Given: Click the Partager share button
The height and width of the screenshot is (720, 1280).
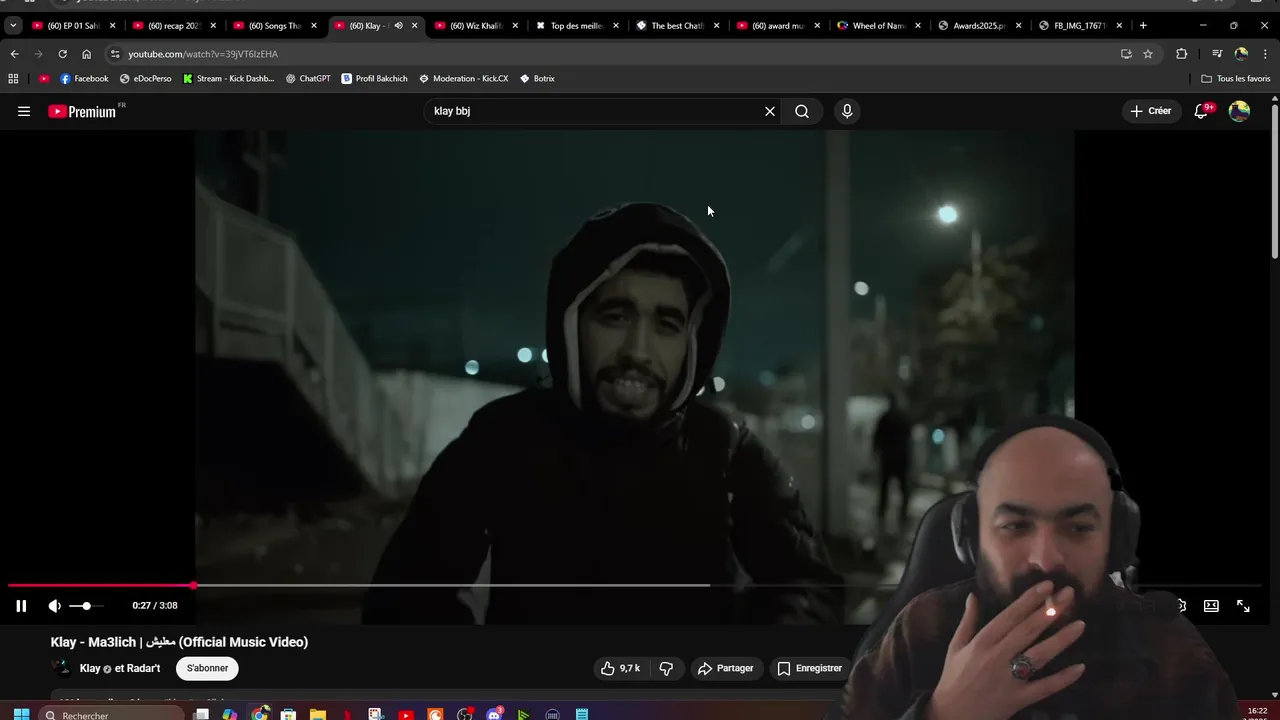Looking at the screenshot, I should (726, 668).
